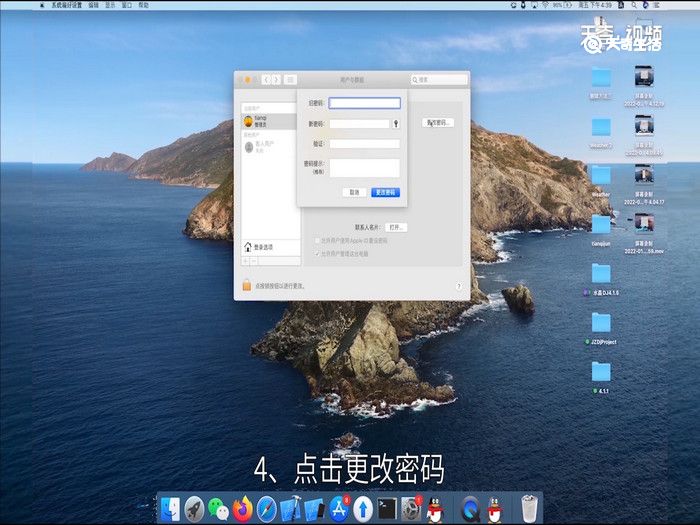Open the System Preferences menu in menu bar
The image size is (700, 525).
(66, 5)
